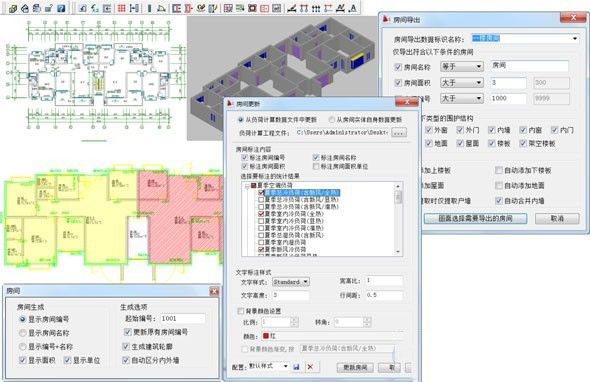This screenshot has height=382, width=590.
Task: Select the 显示房间名称 radio button
Action: click(x=23, y=333)
